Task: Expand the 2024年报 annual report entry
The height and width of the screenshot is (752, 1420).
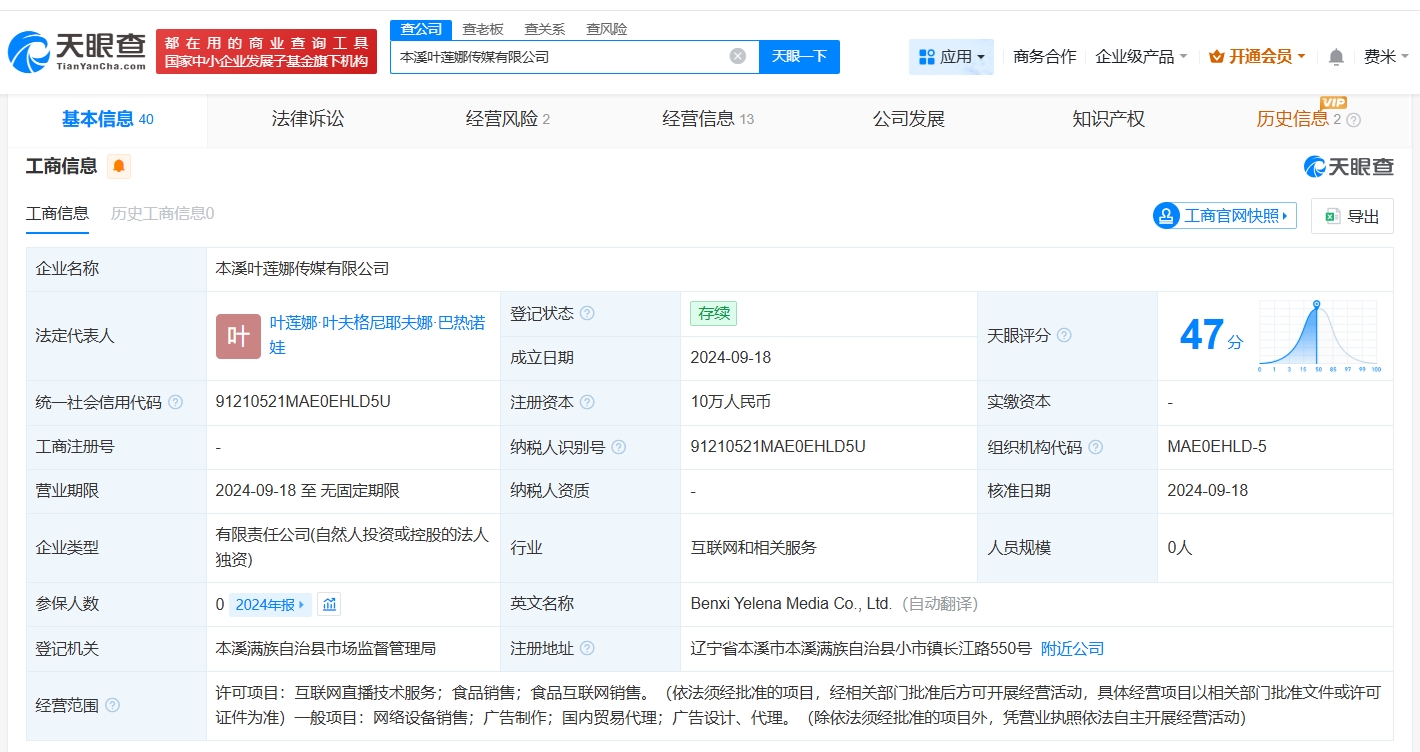Action: pos(267,604)
